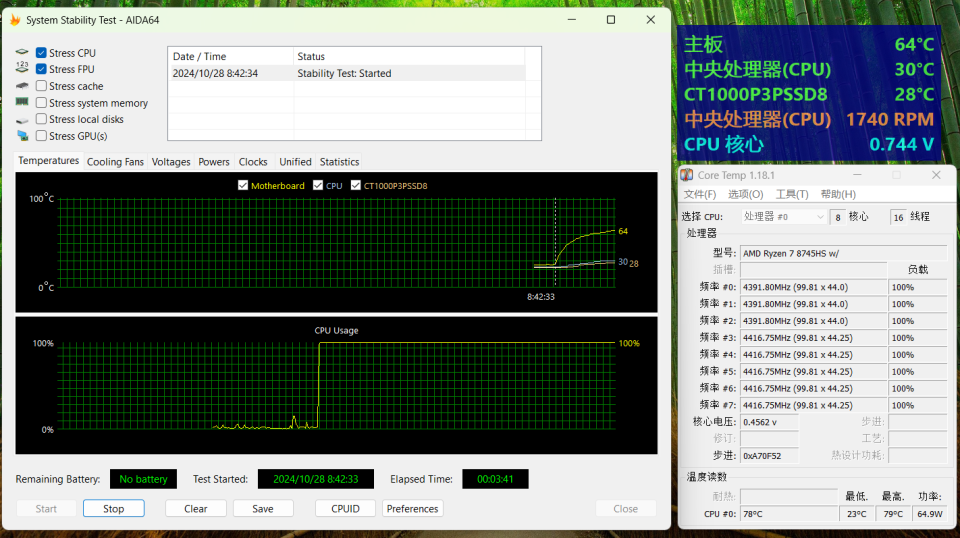Click the Stop button
Image resolution: width=960 pixels, height=538 pixels.
tap(114, 509)
